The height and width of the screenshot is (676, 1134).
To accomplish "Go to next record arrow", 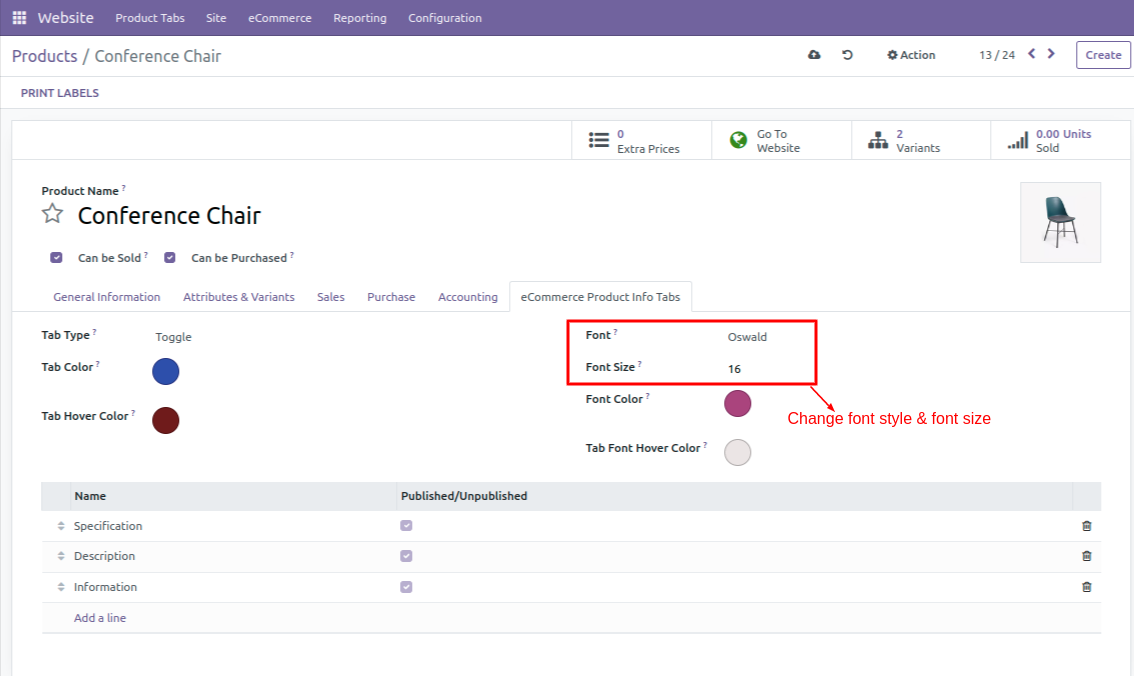I will point(1052,54).
